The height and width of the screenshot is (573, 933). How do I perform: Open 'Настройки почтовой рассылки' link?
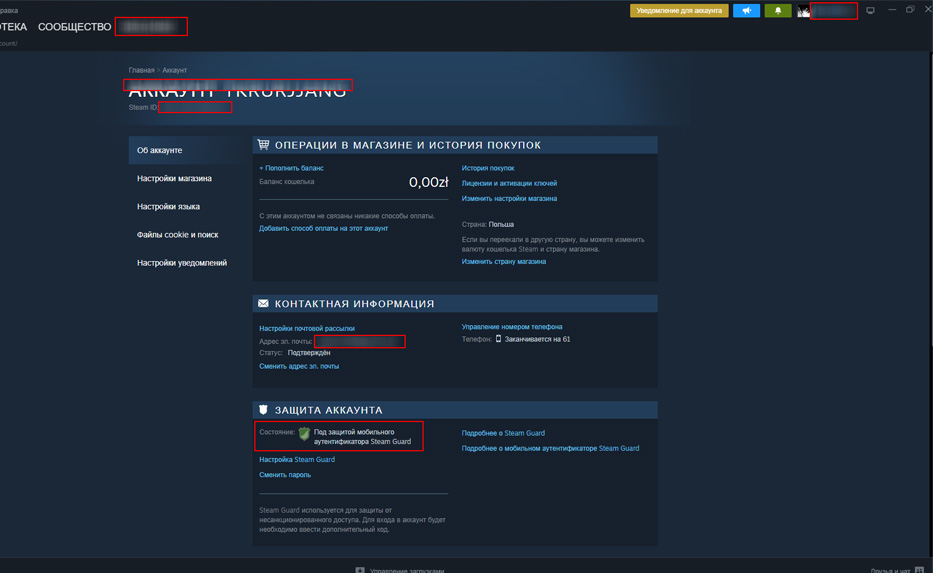(306, 328)
